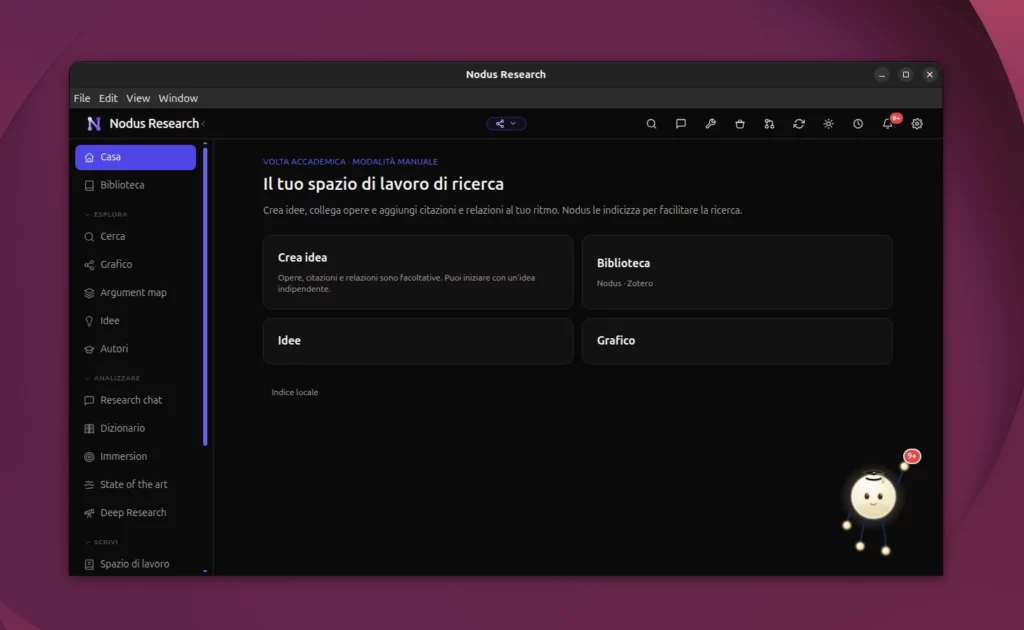
Task: Open the View menu
Action: 138,98
